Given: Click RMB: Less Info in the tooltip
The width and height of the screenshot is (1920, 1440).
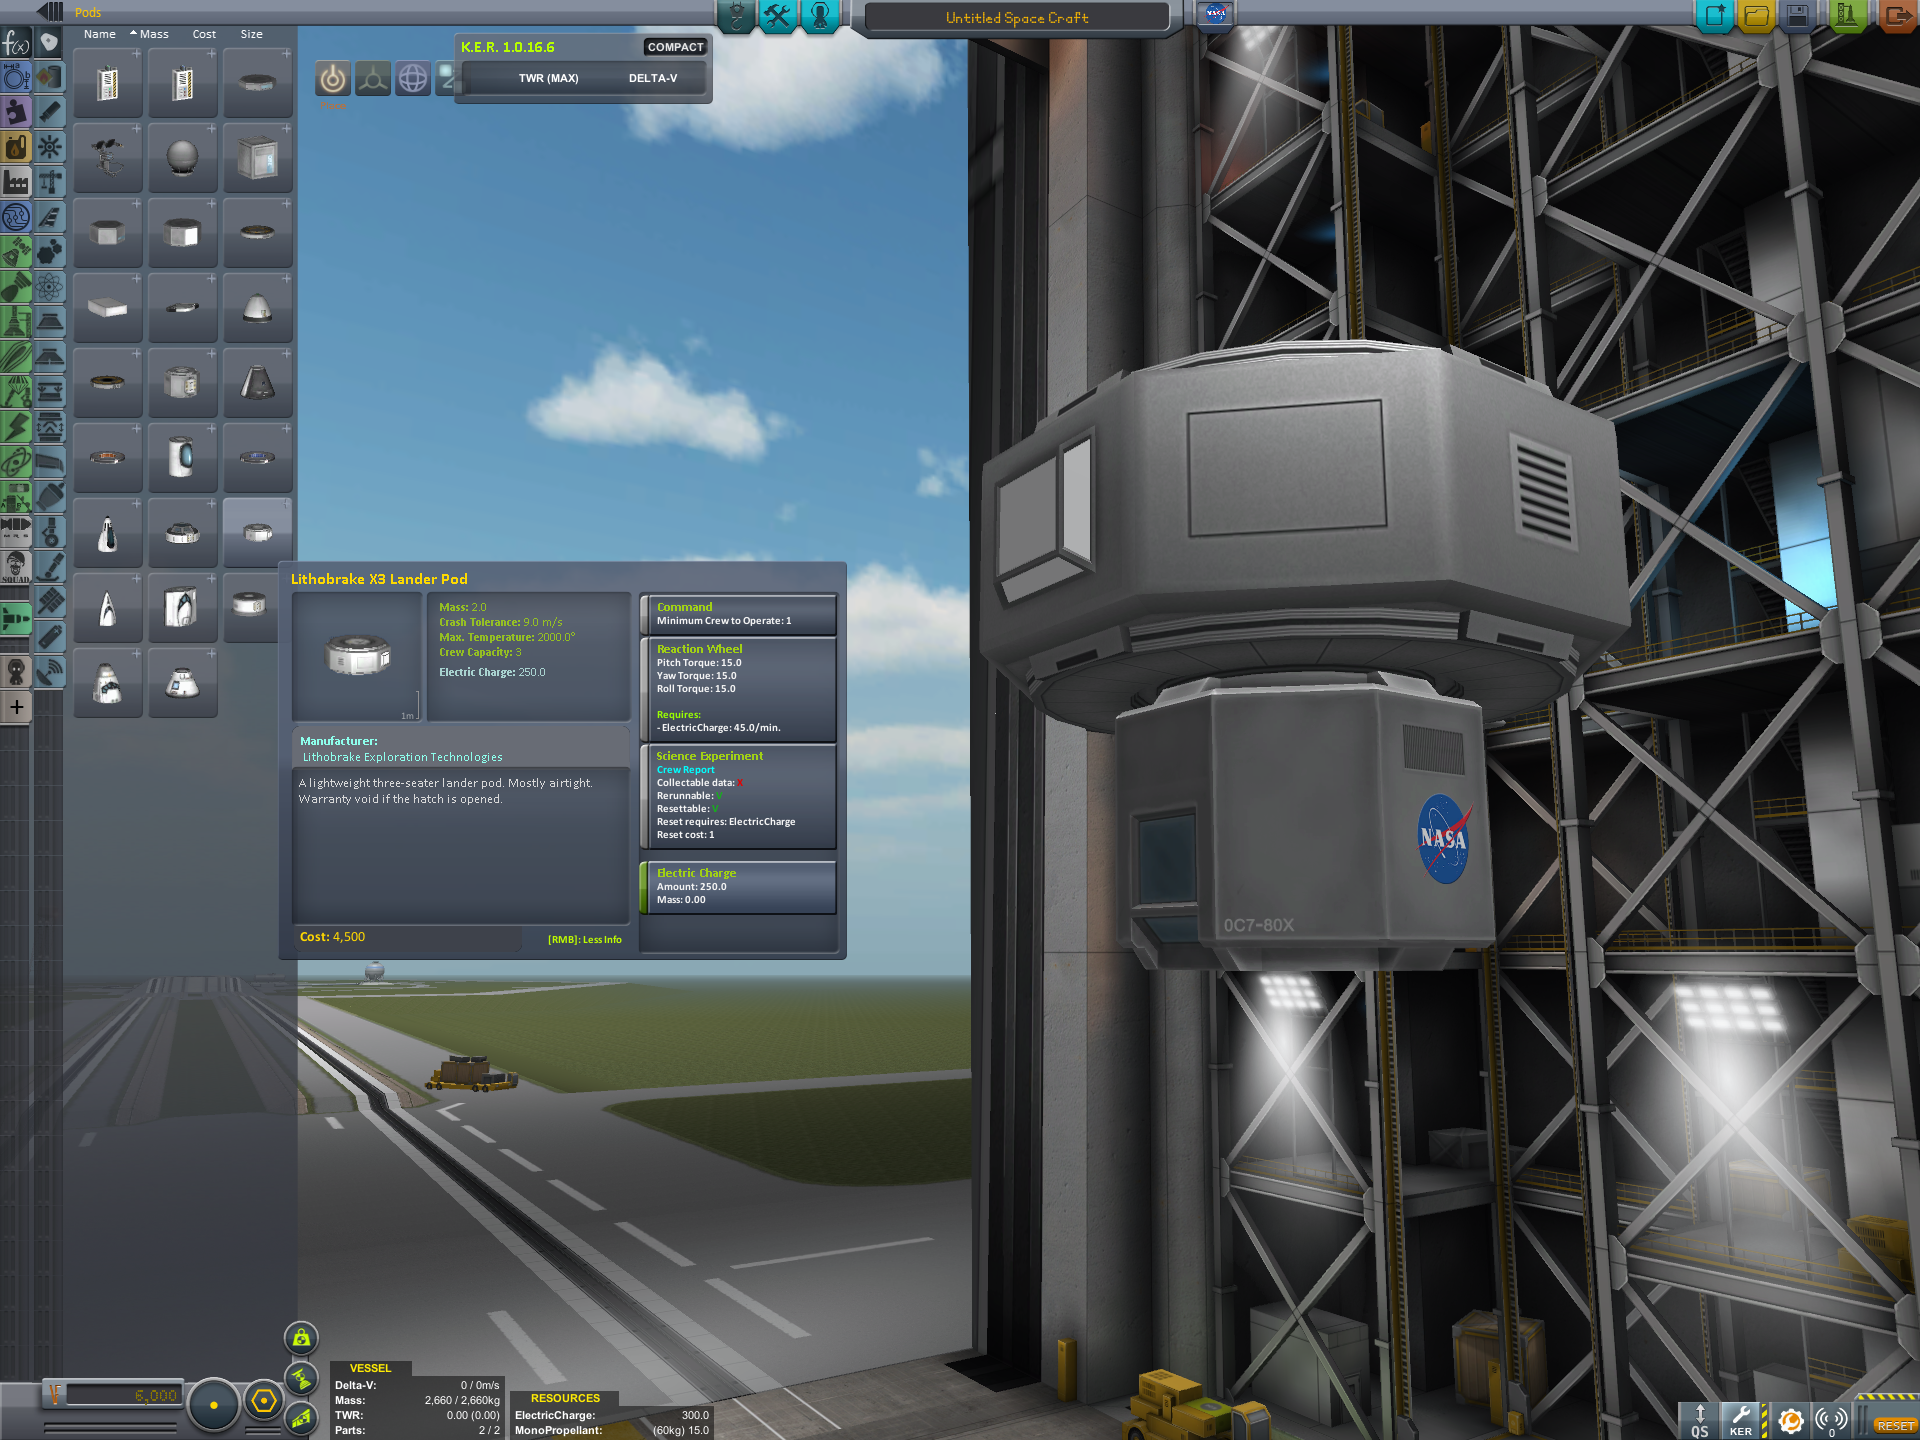Looking at the screenshot, I should 584,939.
